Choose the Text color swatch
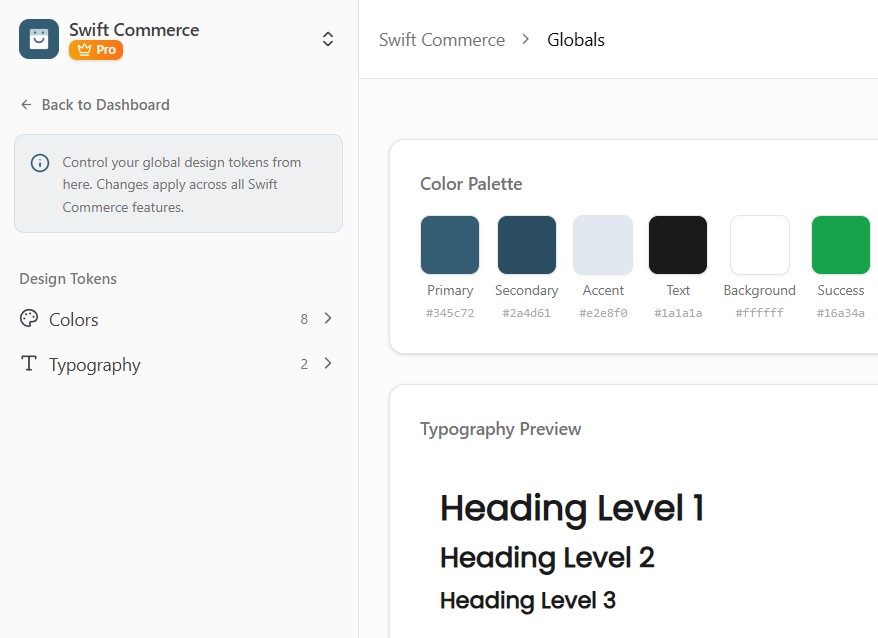878x638 pixels. (x=678, y=245)
